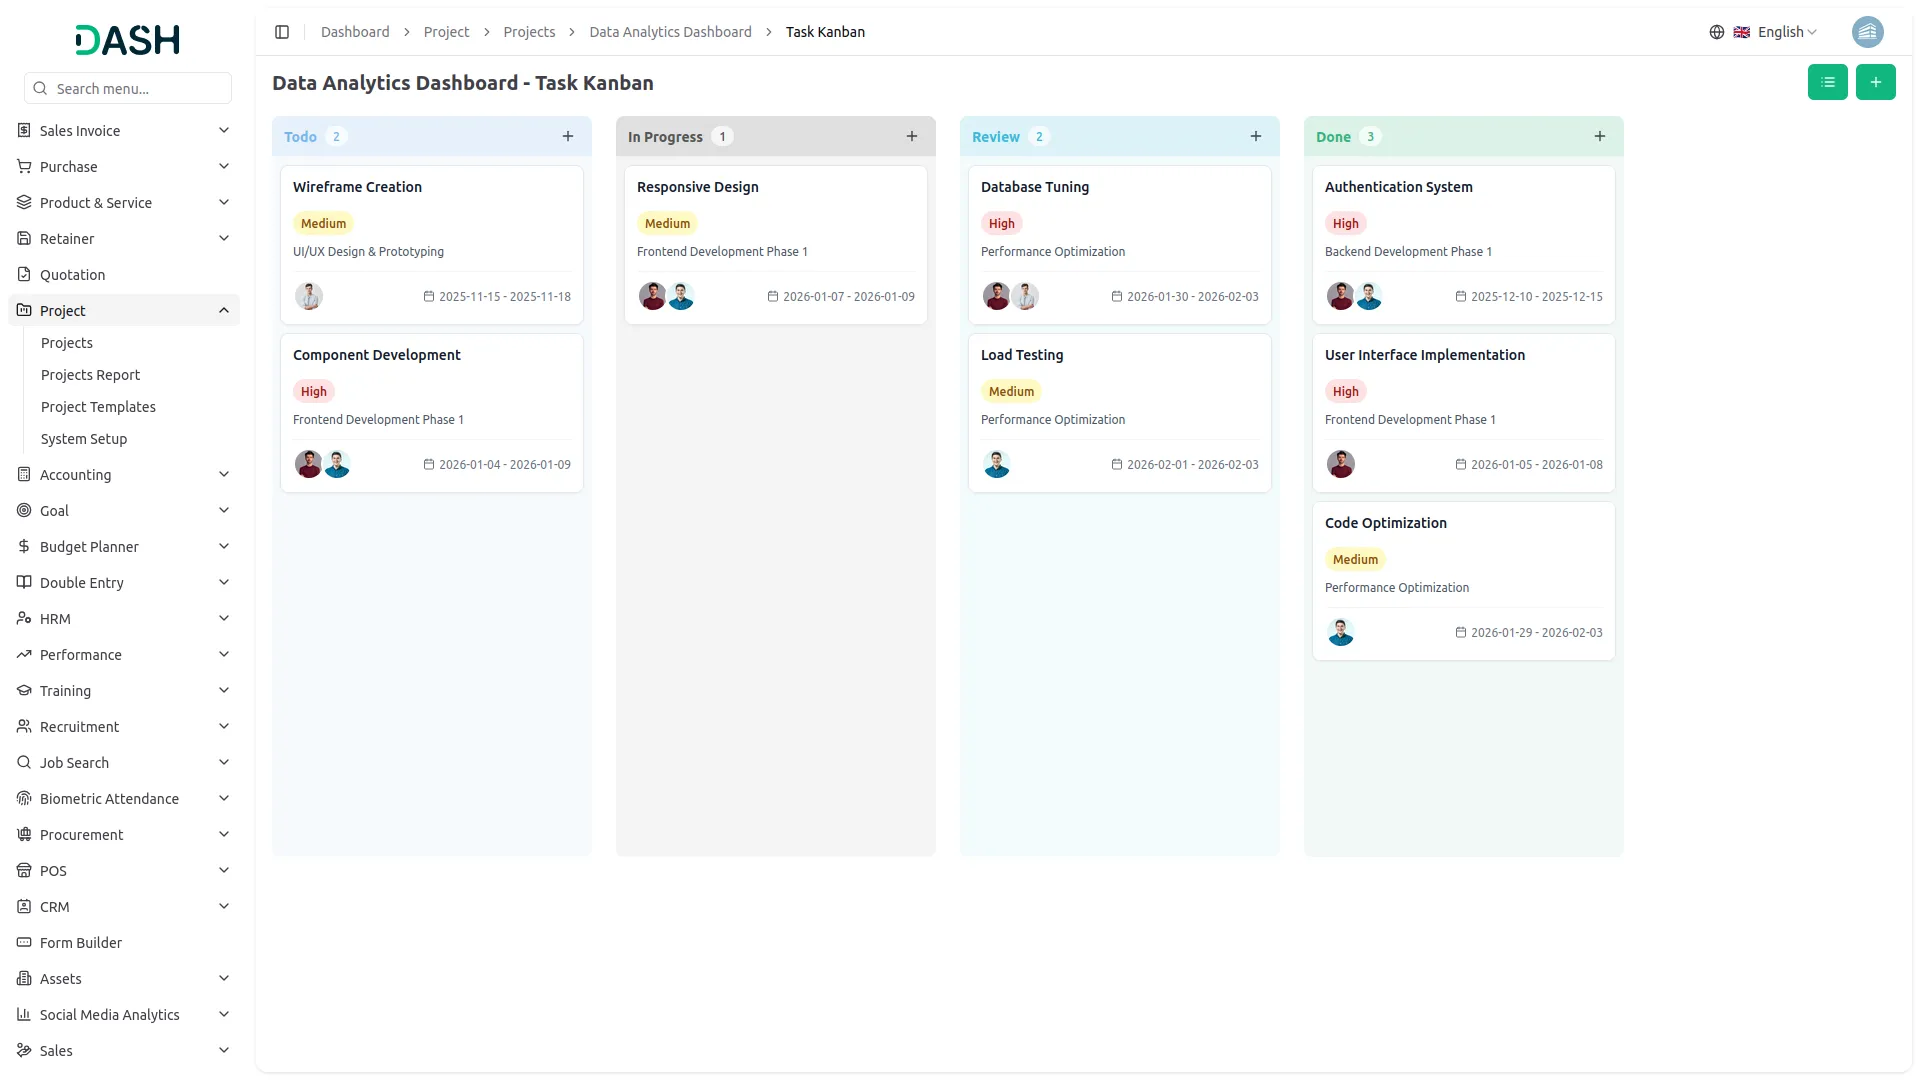The width and height of the screenshot is (1920, 1080).
Task: Open the Database Tuning task card
Action: pos(1035,187)
